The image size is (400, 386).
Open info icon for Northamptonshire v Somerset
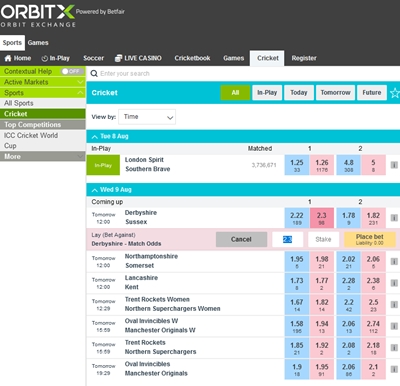394,261
